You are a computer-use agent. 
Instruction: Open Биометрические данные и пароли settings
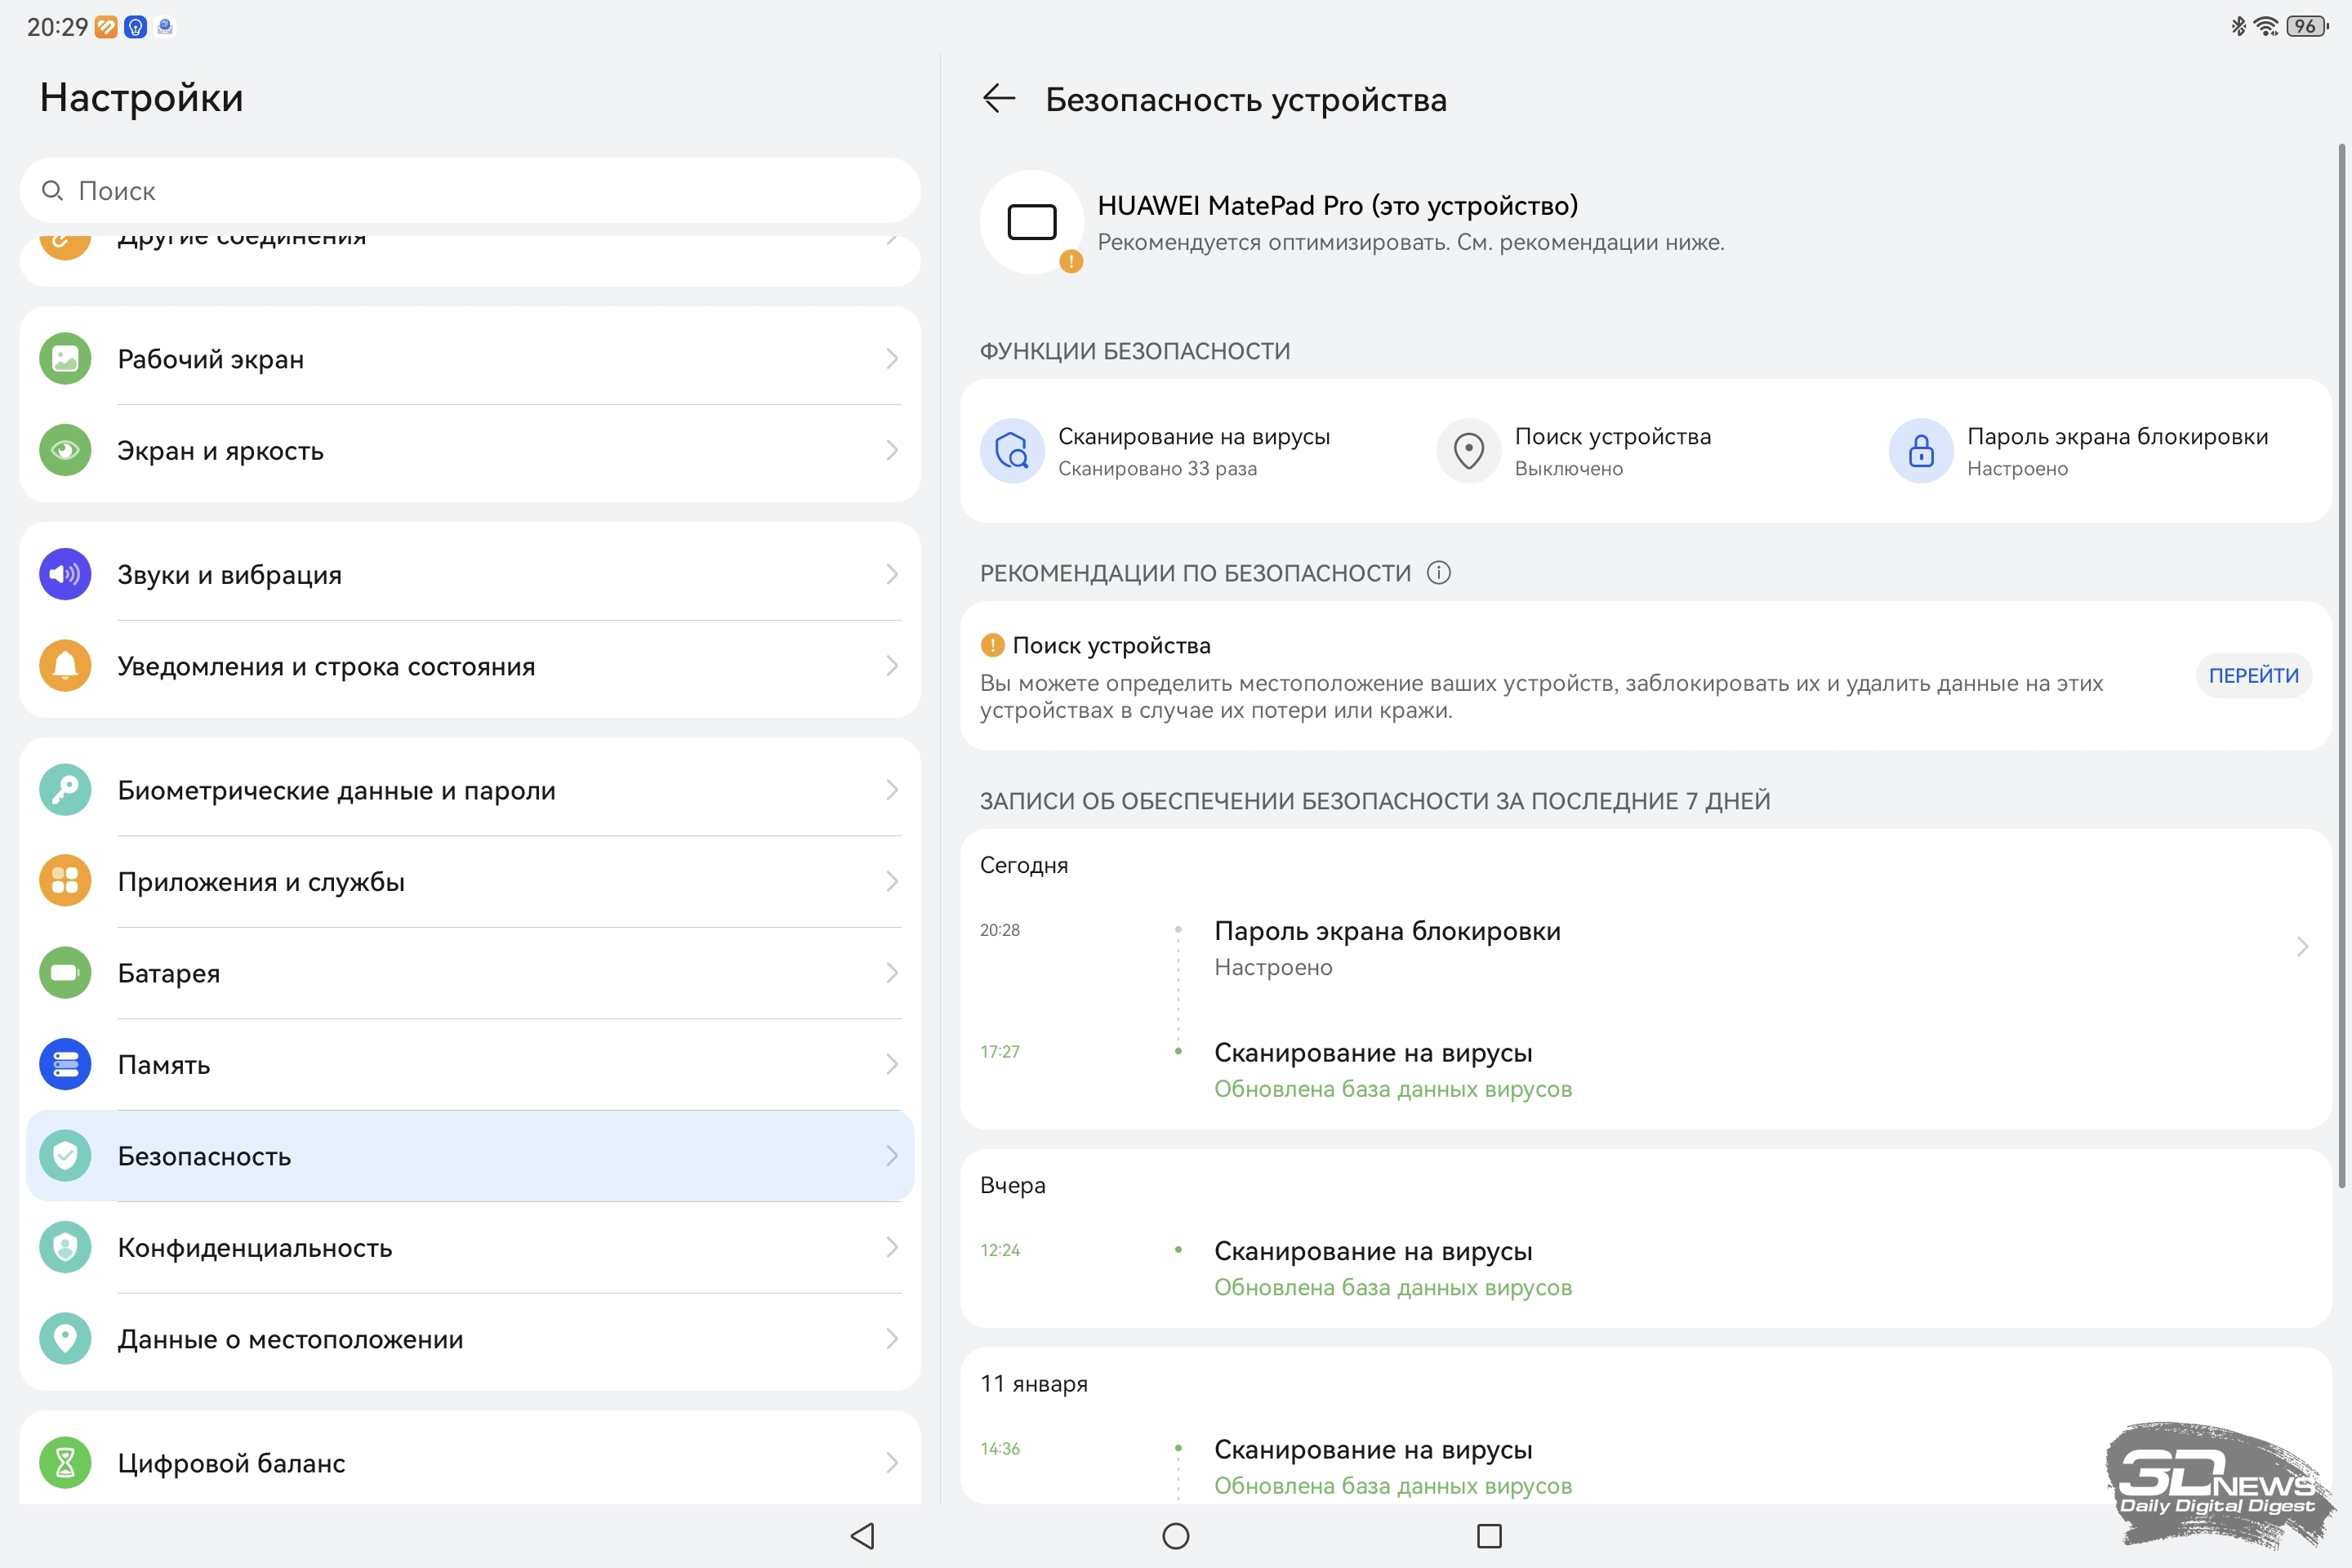470,790
